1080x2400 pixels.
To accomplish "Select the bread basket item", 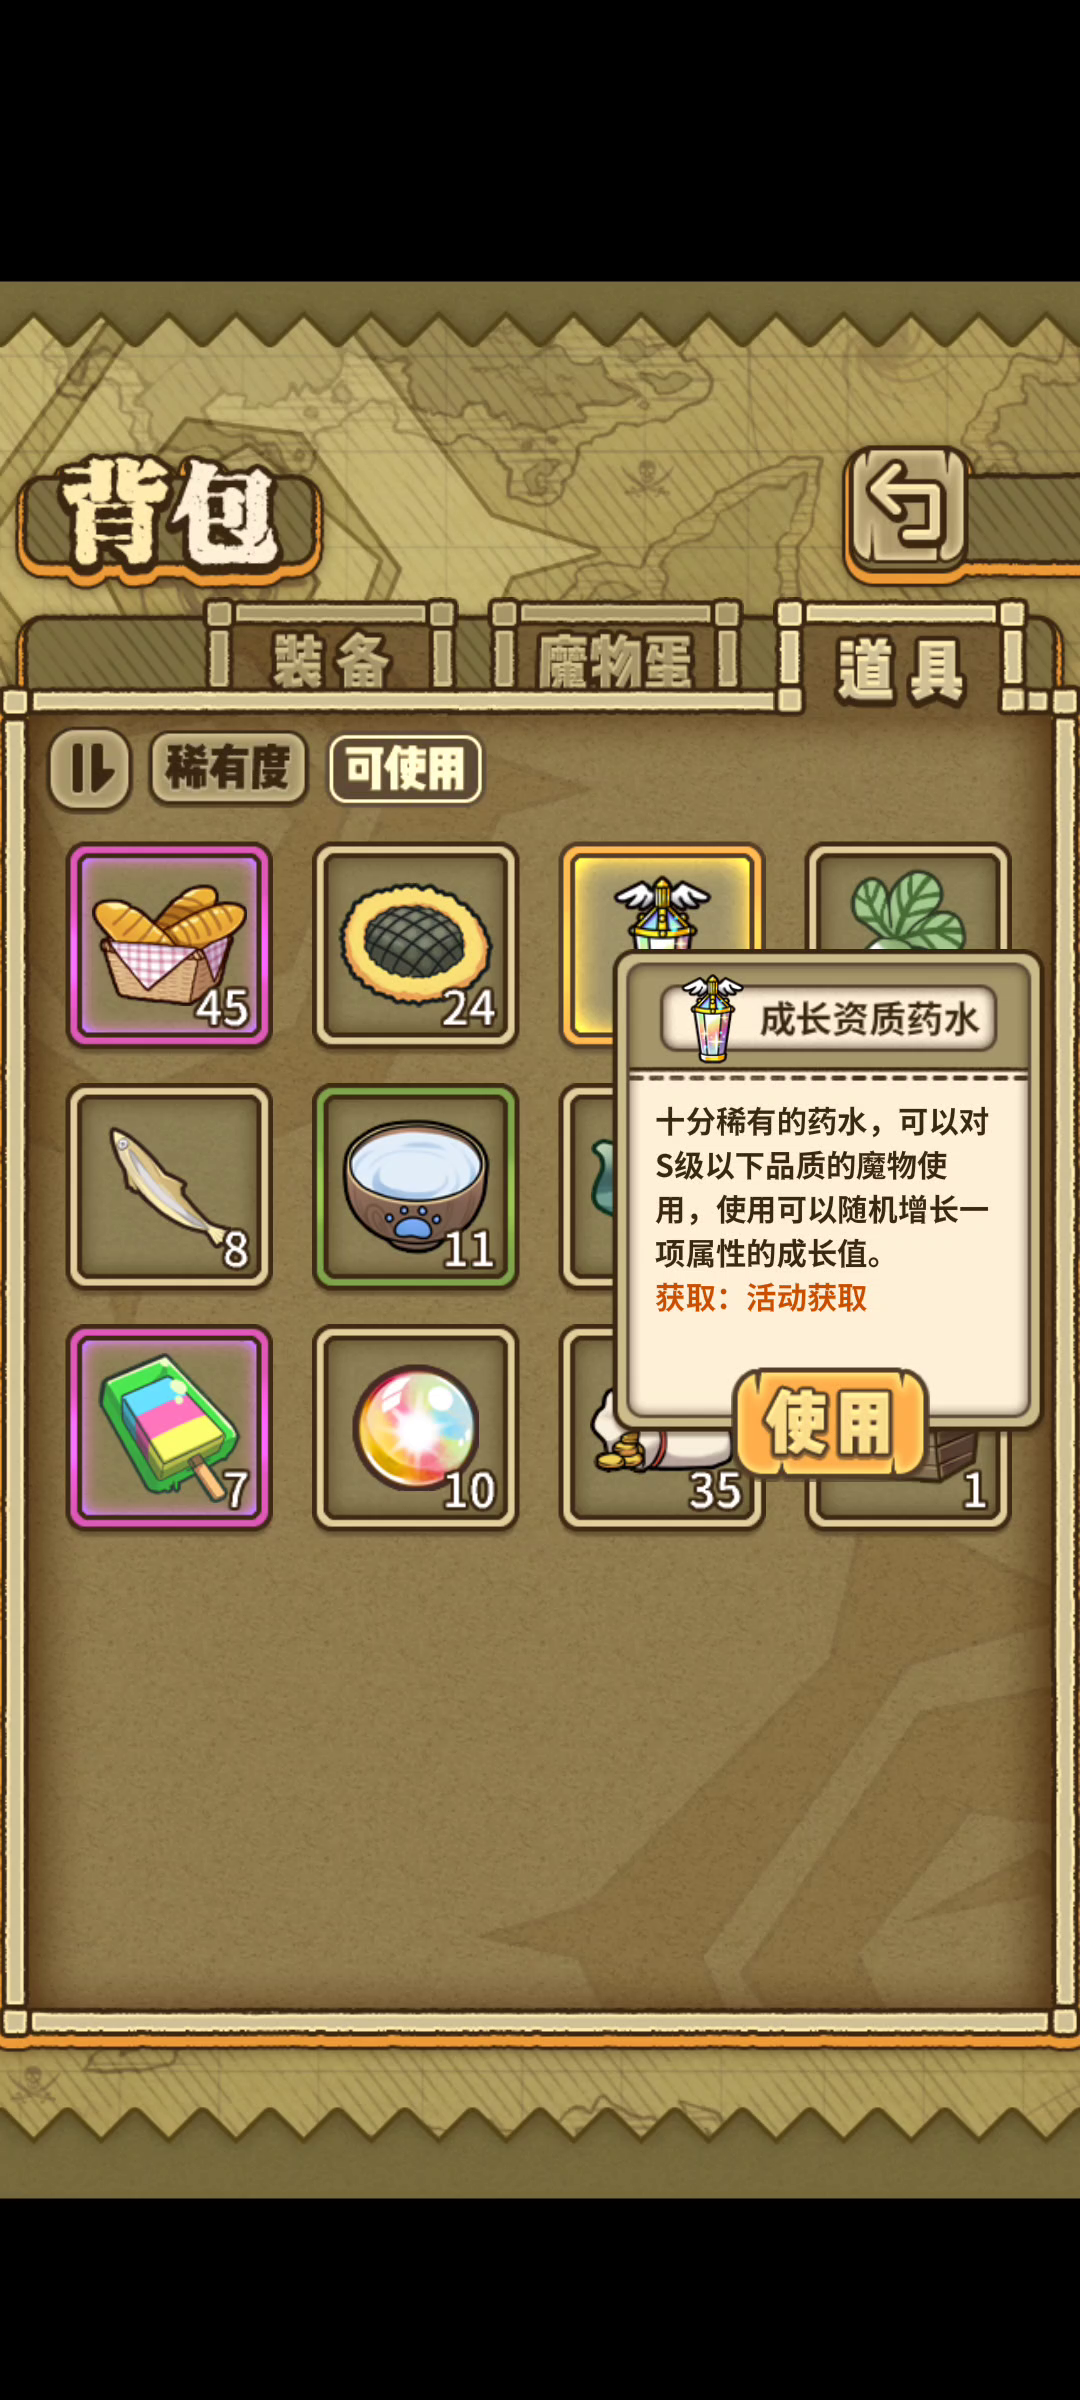I will pyautogui.click(x=169, y=945).
